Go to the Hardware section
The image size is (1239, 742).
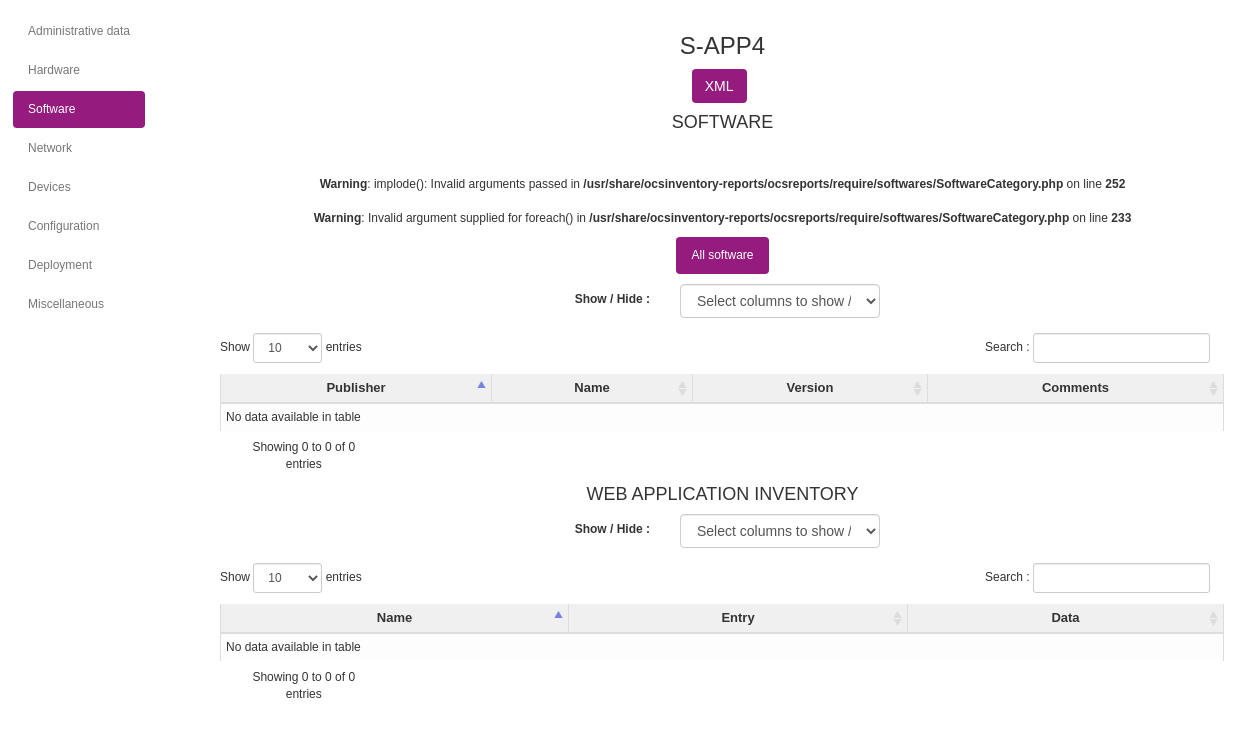(x=54, y=70)
